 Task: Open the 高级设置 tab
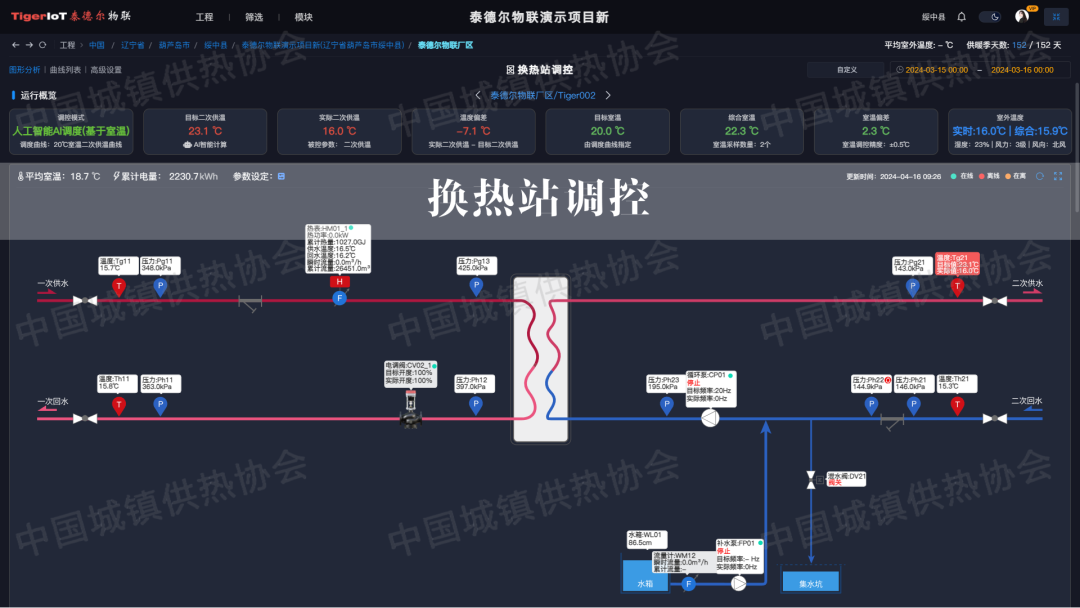[106, 70]
